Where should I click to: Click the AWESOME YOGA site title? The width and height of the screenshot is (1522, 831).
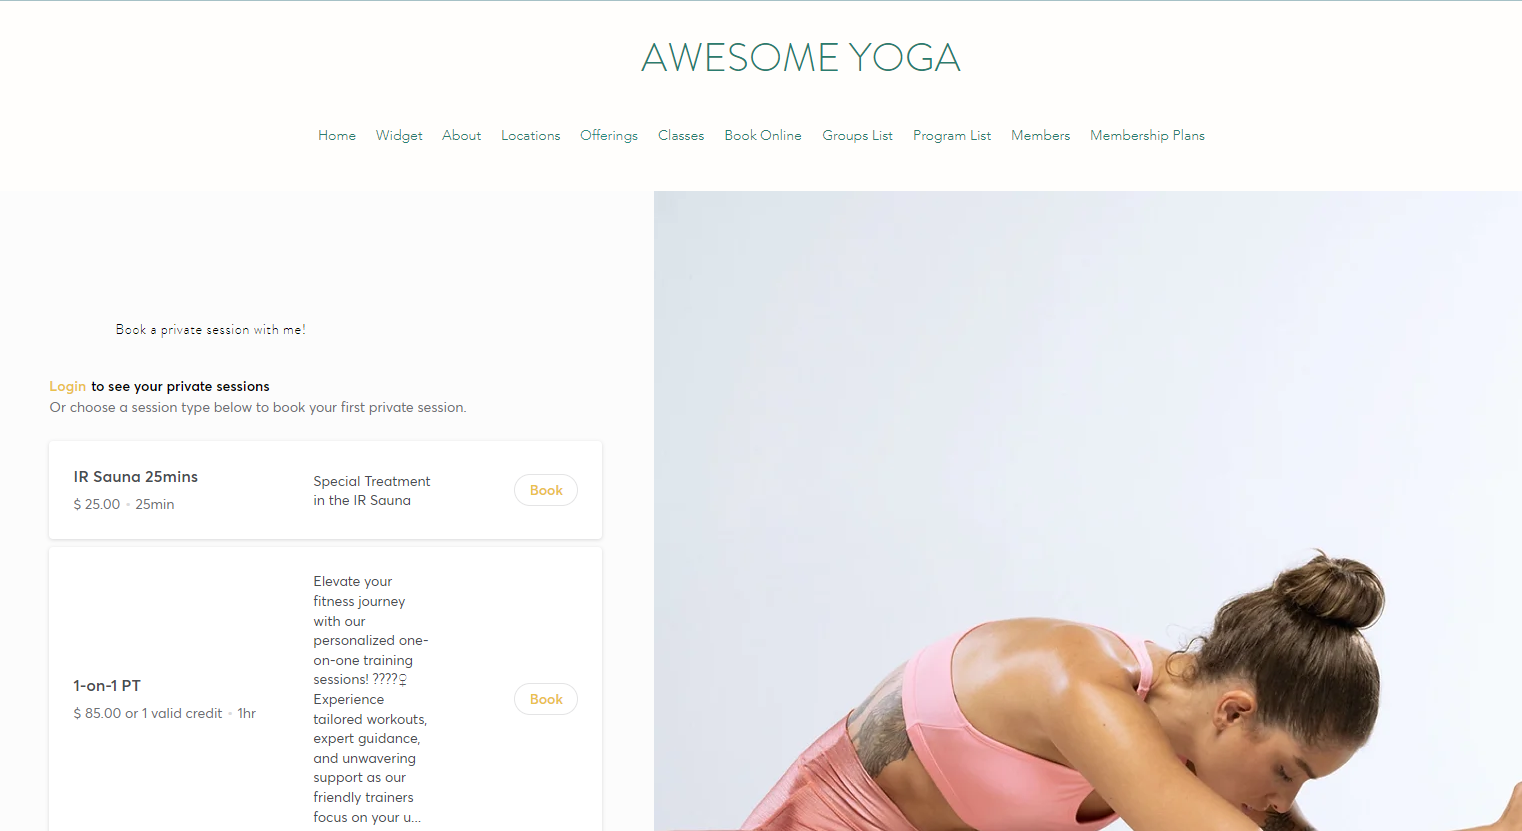801,58
